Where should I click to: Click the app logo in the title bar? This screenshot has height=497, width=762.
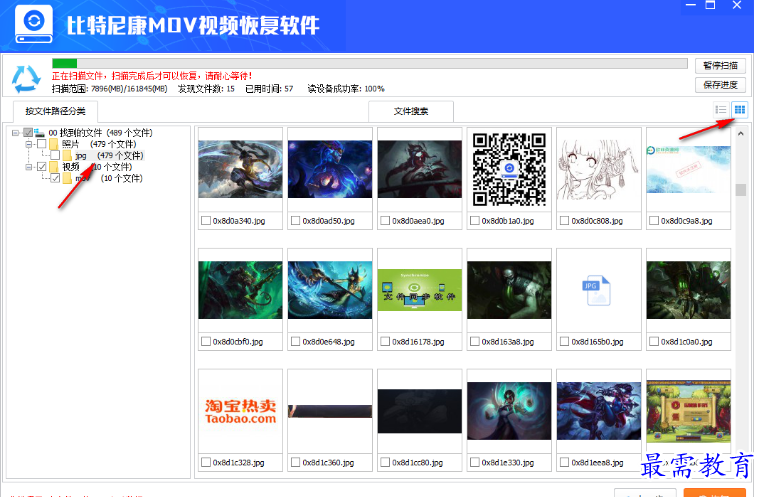pyautogui.click(x=34, y=24)
